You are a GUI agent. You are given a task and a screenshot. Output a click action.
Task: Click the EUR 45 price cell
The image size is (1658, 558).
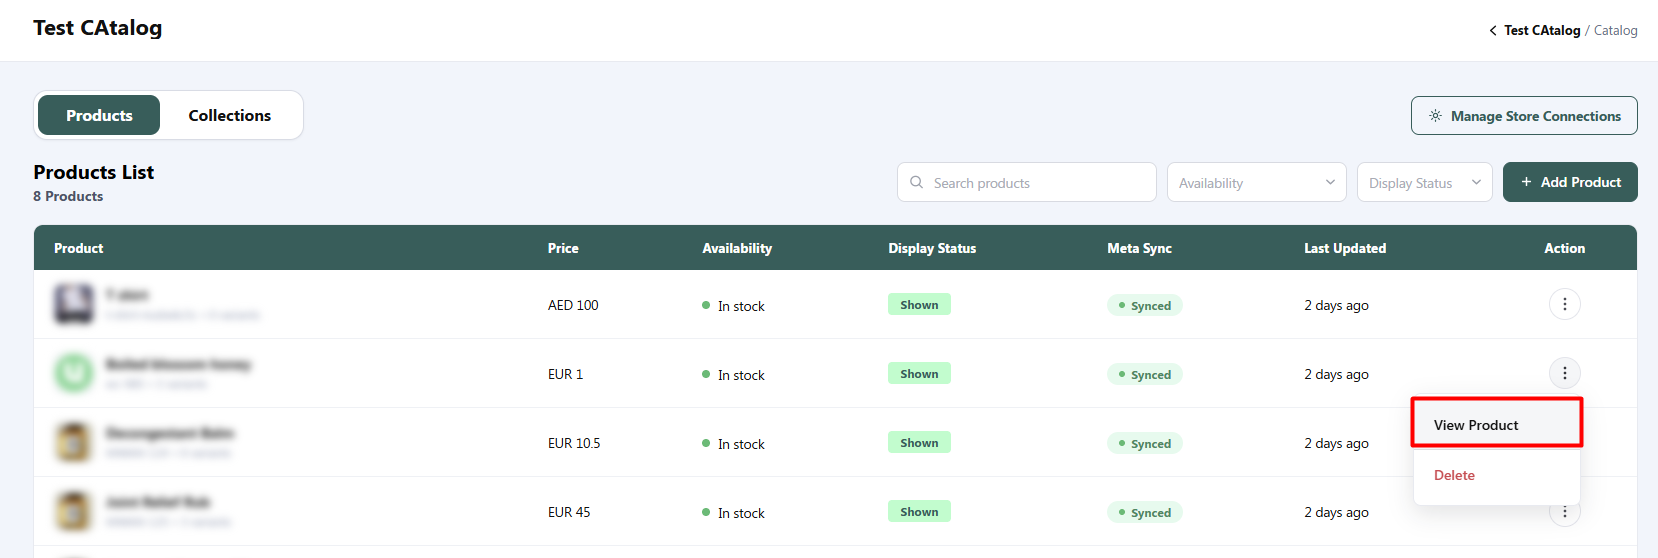tap(569, 512)
